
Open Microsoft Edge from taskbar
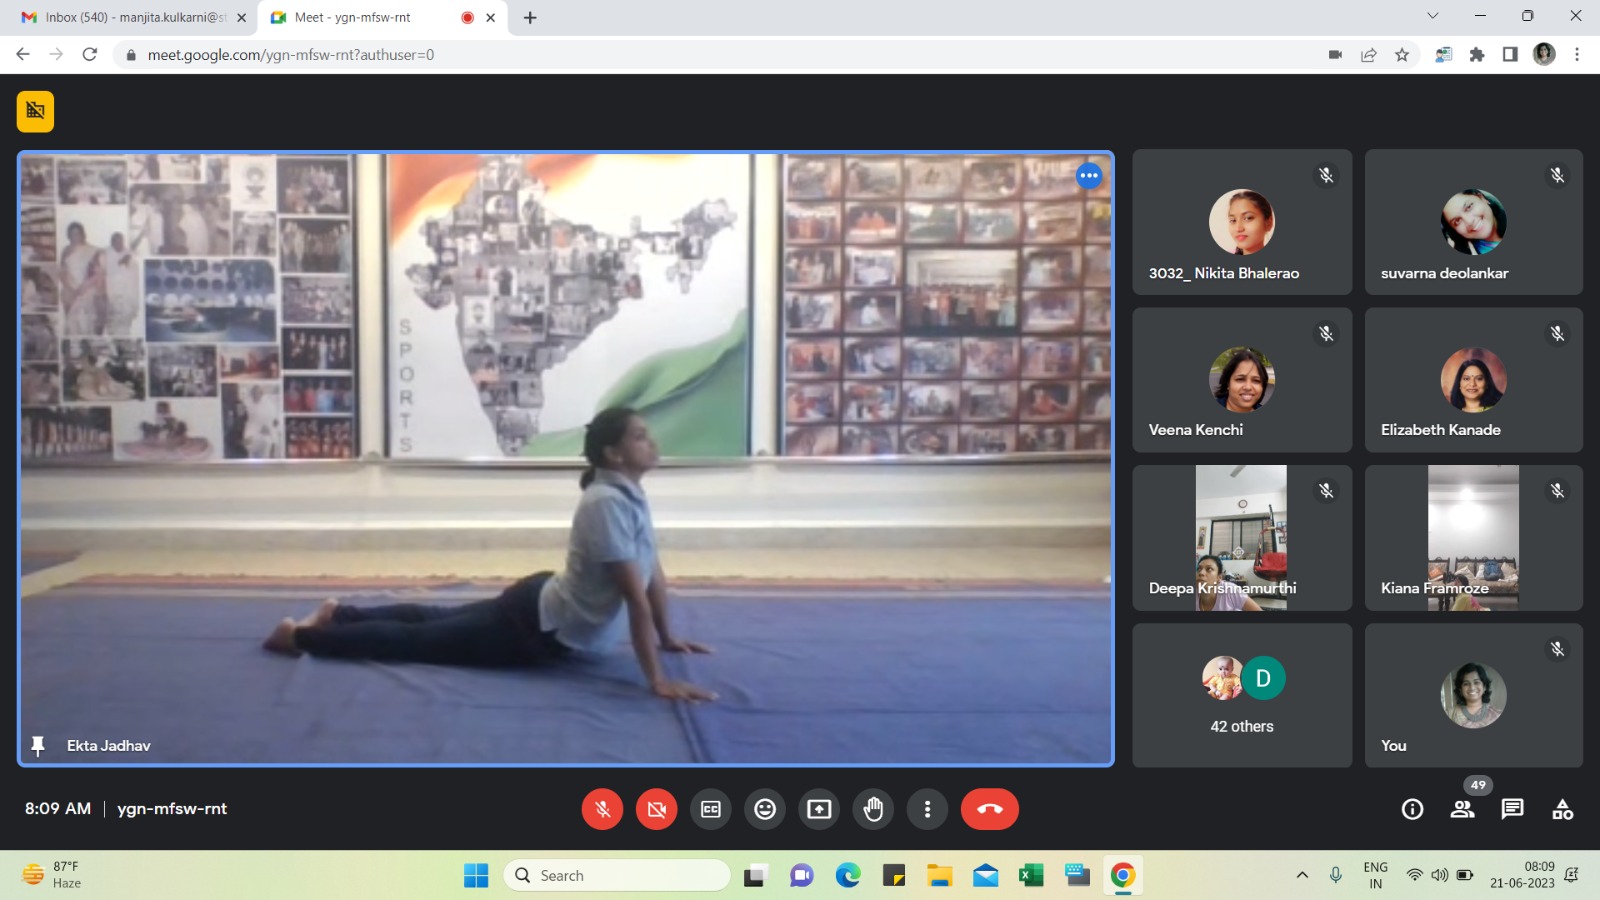[x=848, y=876]
